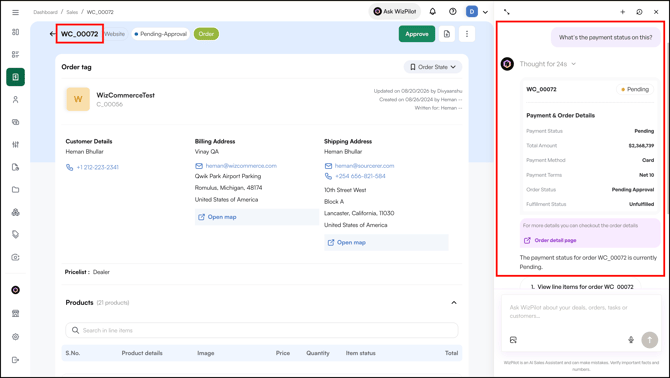Screen dimensions: 670x378
Task: Click the W customer thumbnail
Action: pos(78,99)
